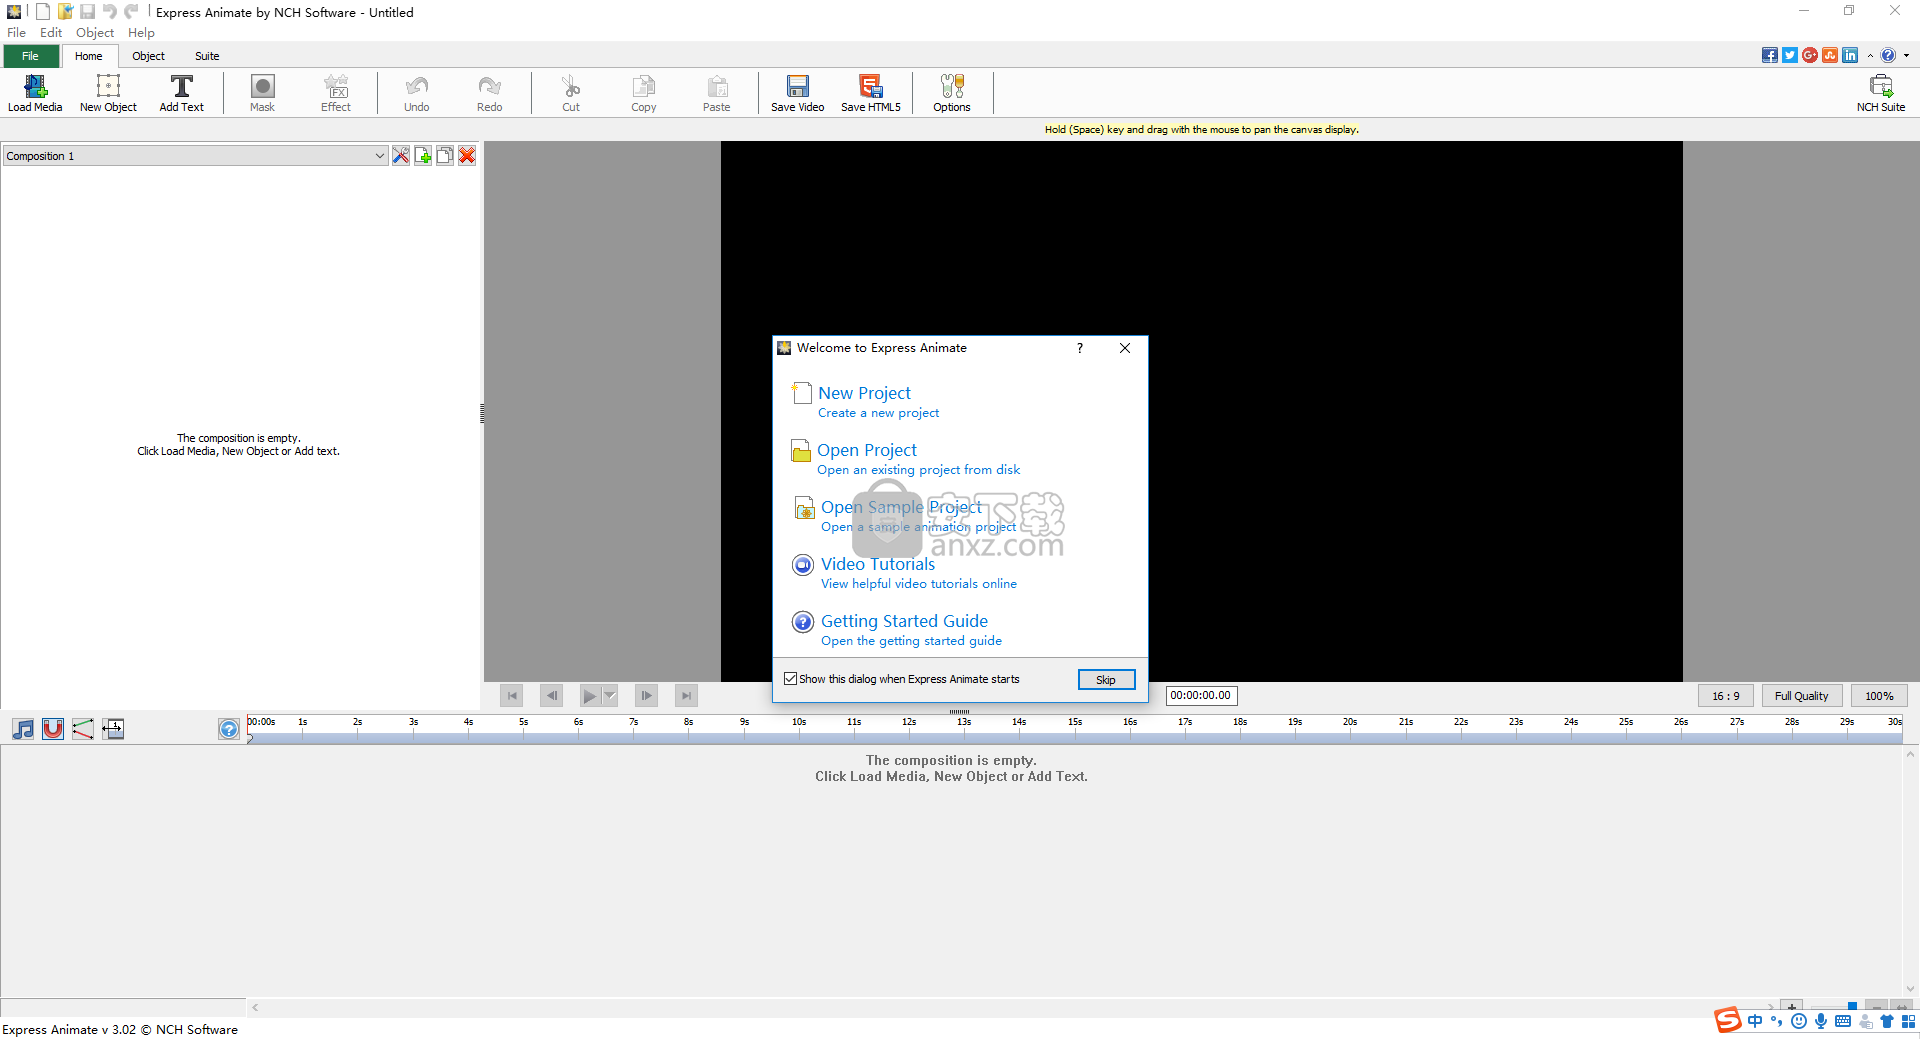Open keyframe graph lines icon in timeline
Viewport: 1920px width, 1040px height.
coord(83,729)
